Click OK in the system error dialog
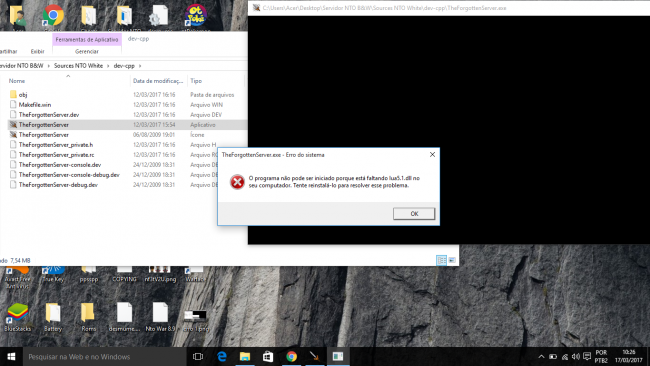 coord(414,213)
